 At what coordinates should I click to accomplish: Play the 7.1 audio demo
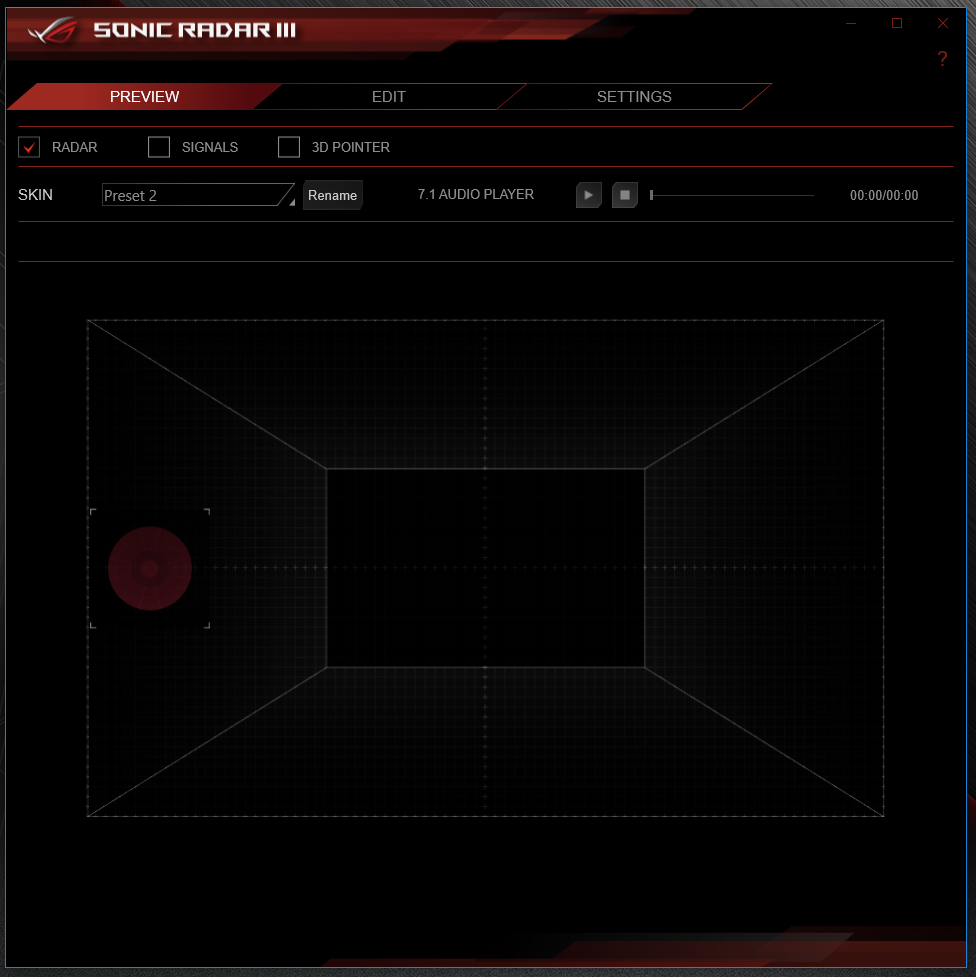(588, 195)
